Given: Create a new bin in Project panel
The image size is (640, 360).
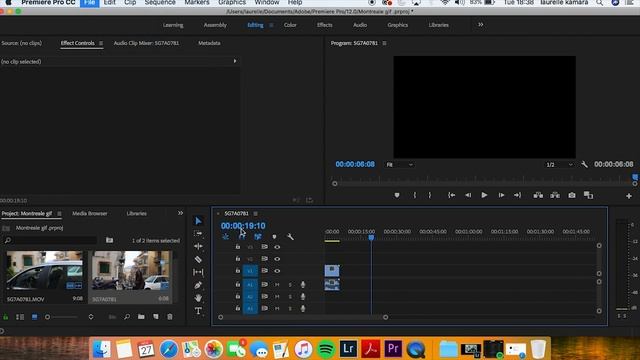Looking at the screenshot, I should [141, 317].
